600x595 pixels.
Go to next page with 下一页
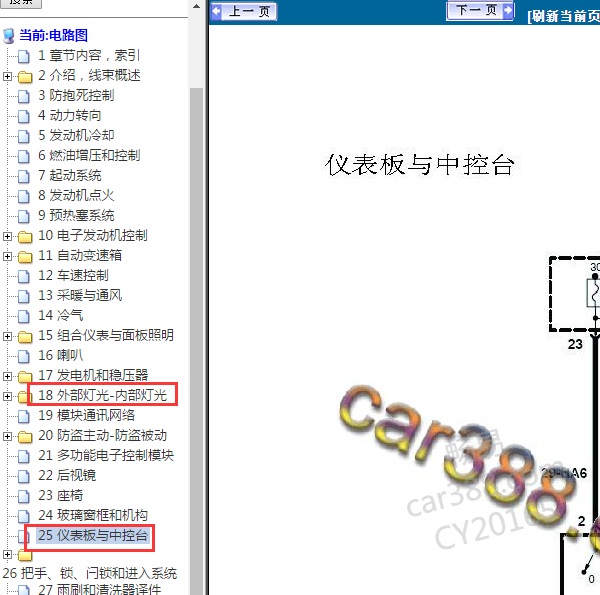[480, 10]
